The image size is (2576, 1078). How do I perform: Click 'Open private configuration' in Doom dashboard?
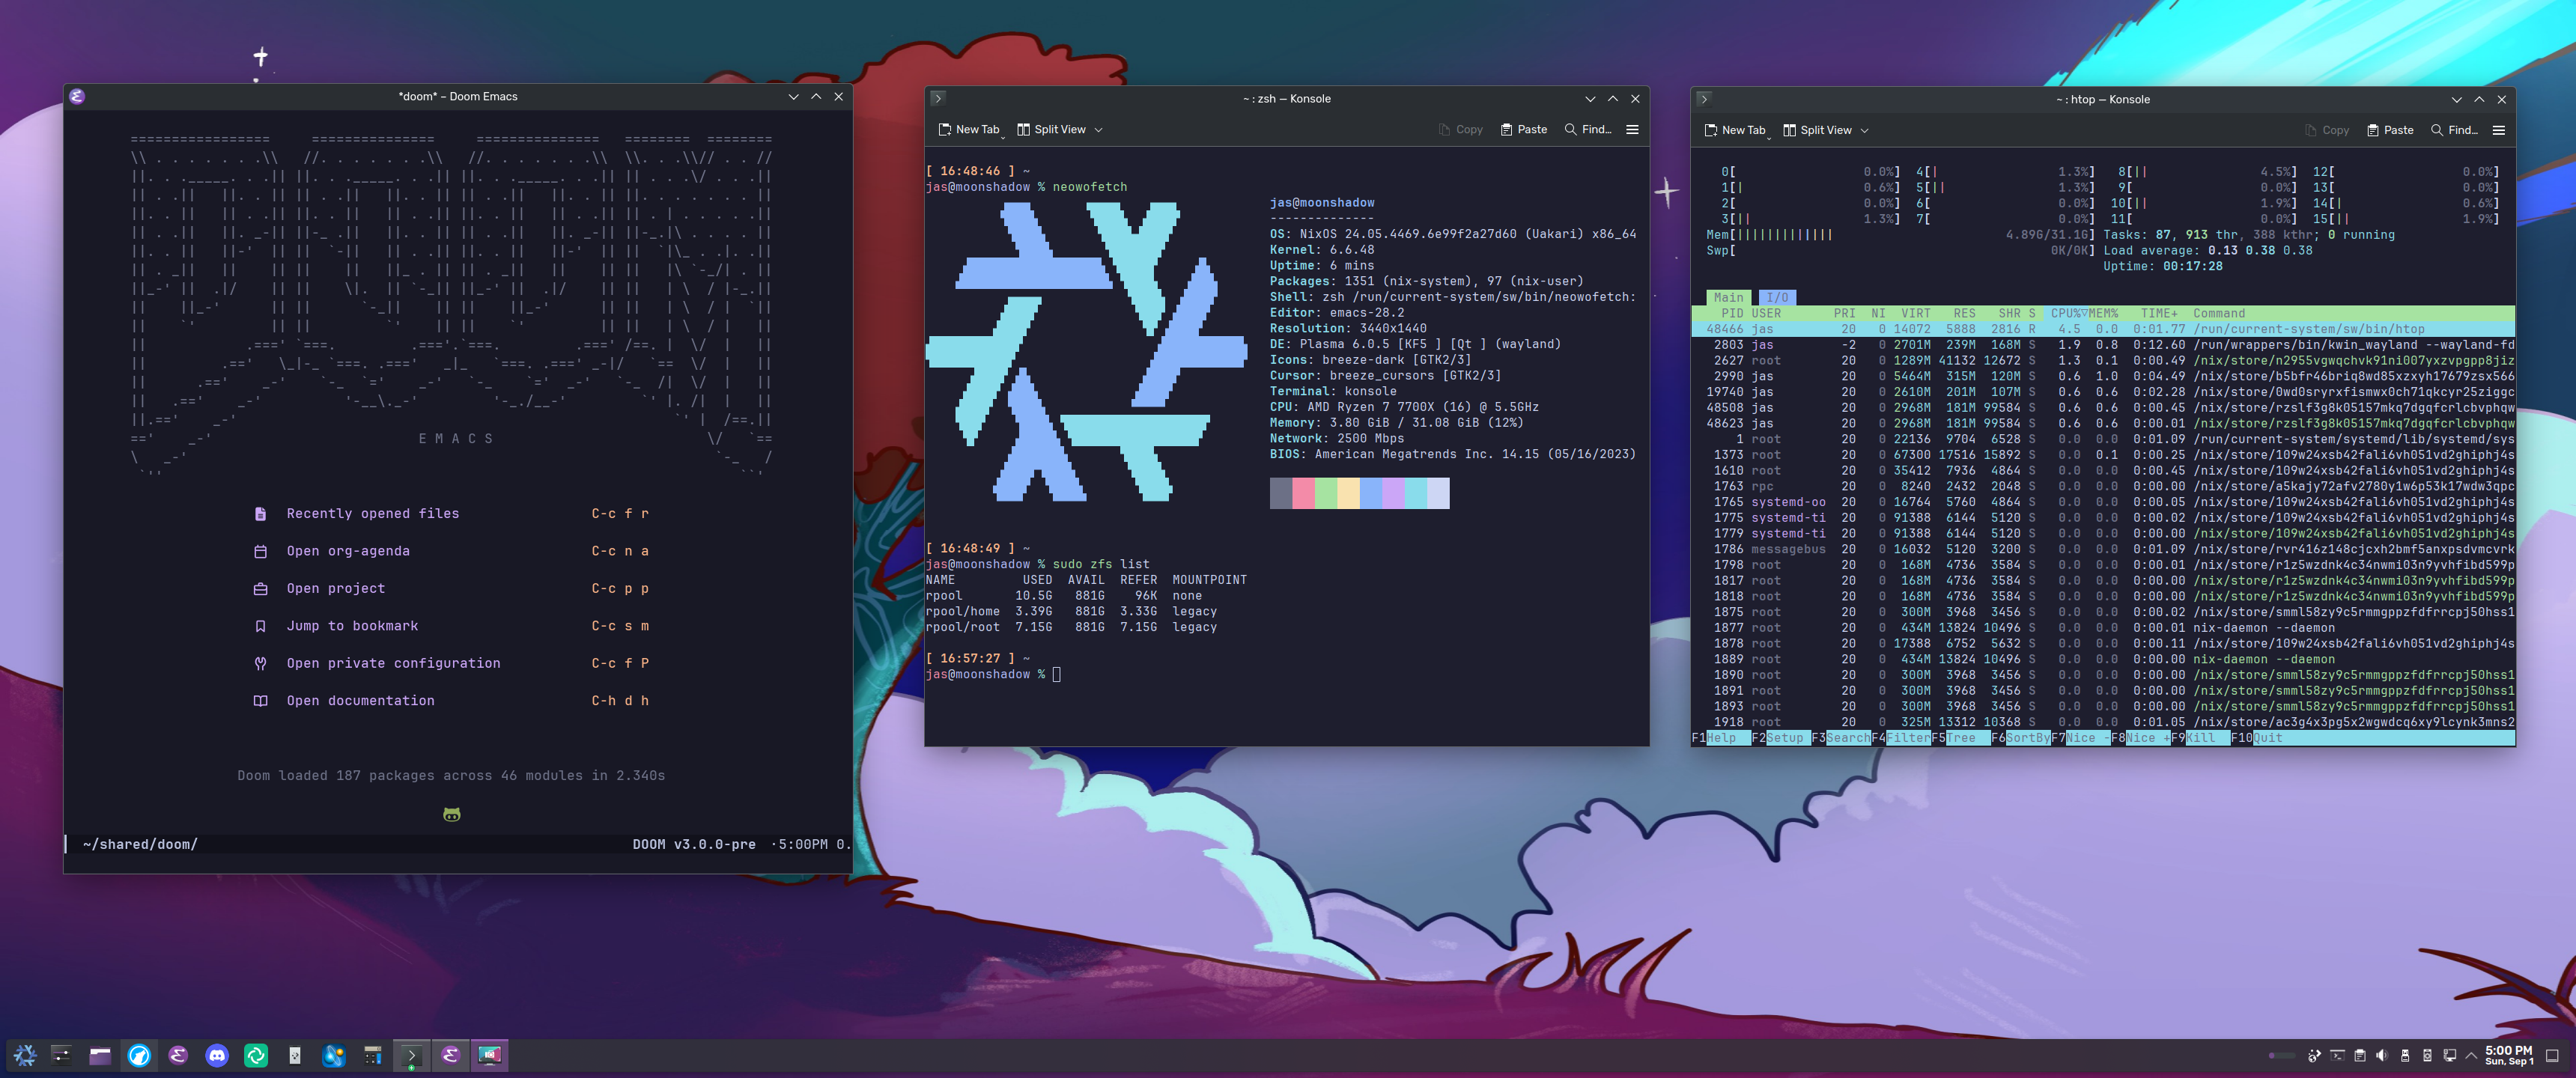(393, 664)
